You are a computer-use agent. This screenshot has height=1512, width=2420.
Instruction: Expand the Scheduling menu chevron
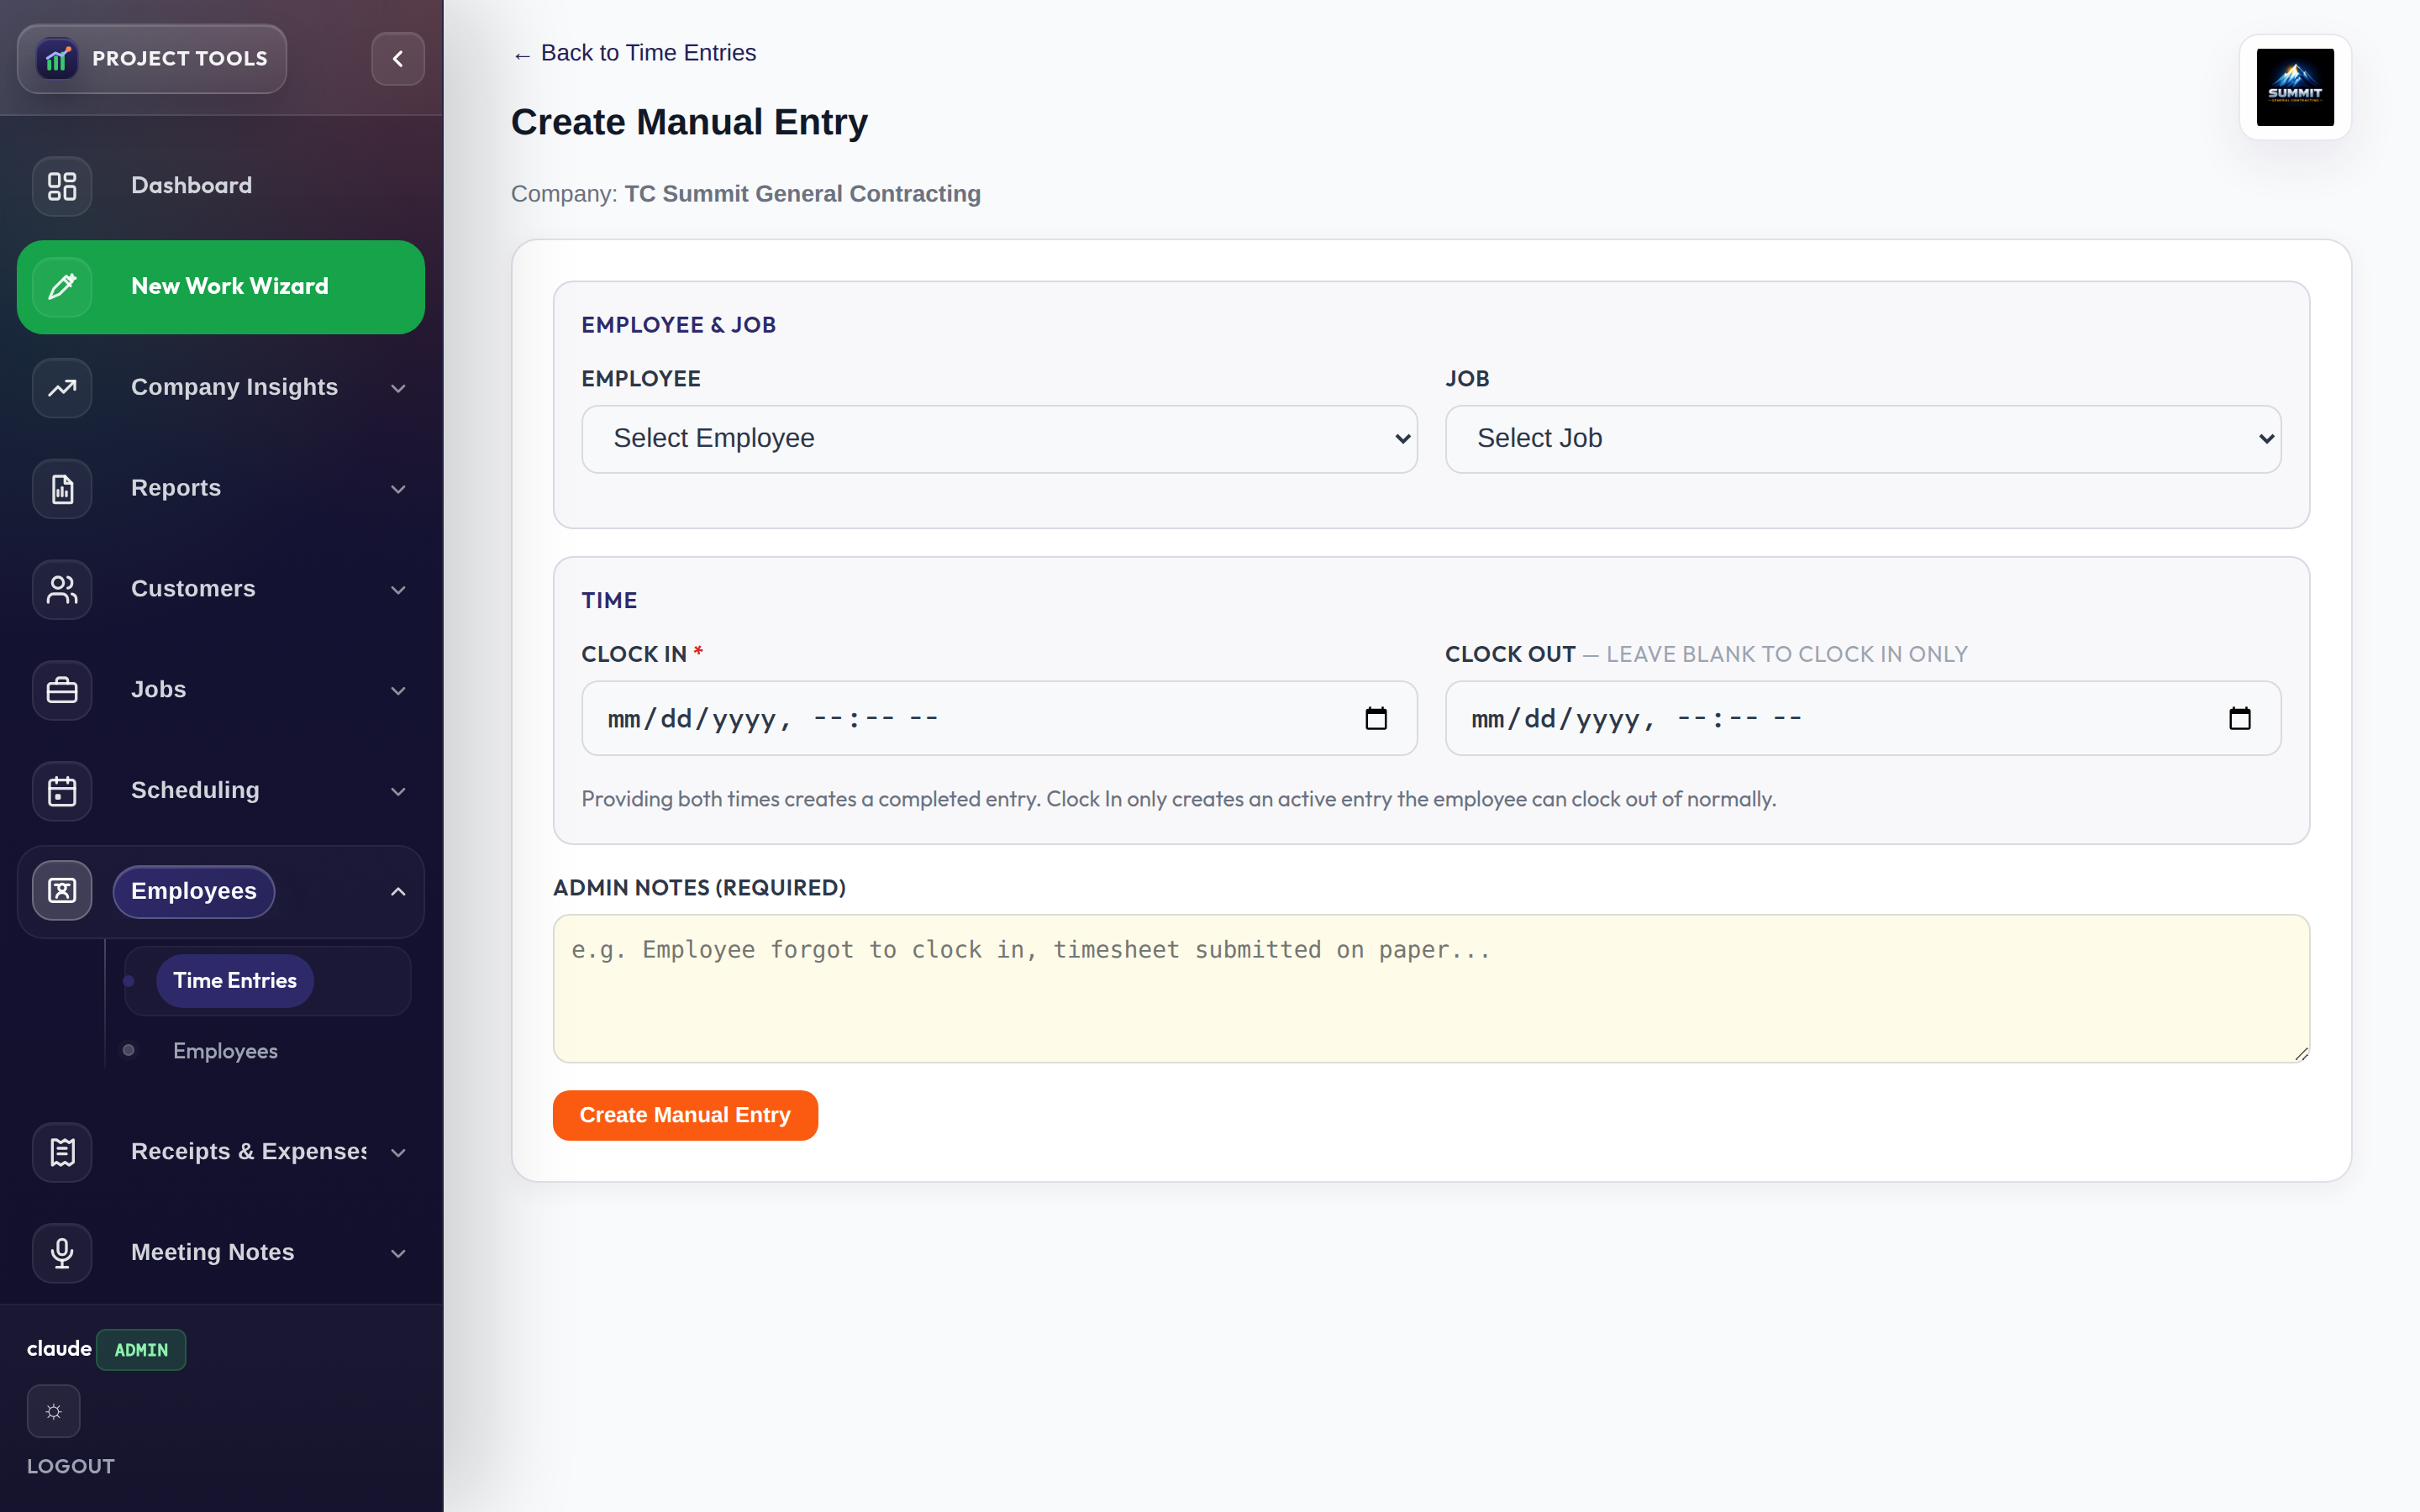pos(398,791)
